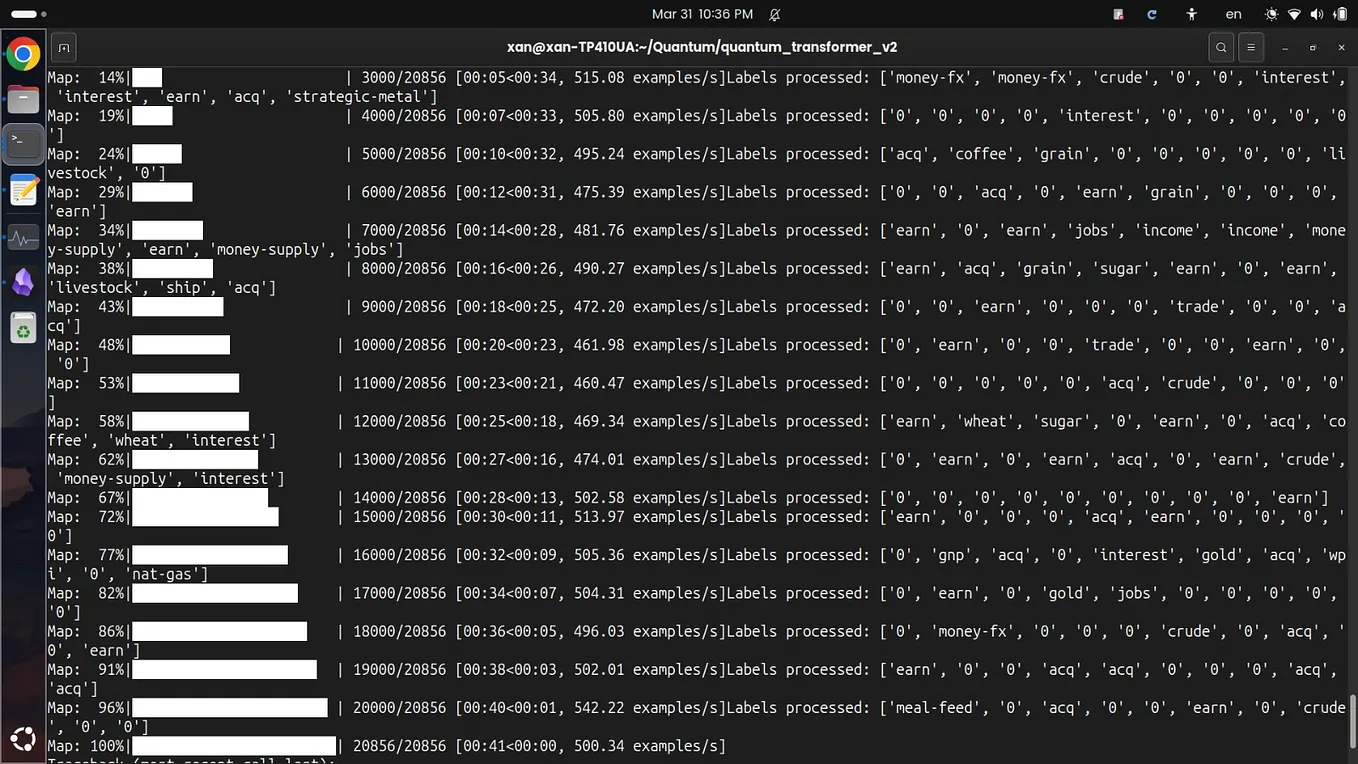
Task: Click the blue refresh indicator in the top bar
Action: tap(1151, 14)
